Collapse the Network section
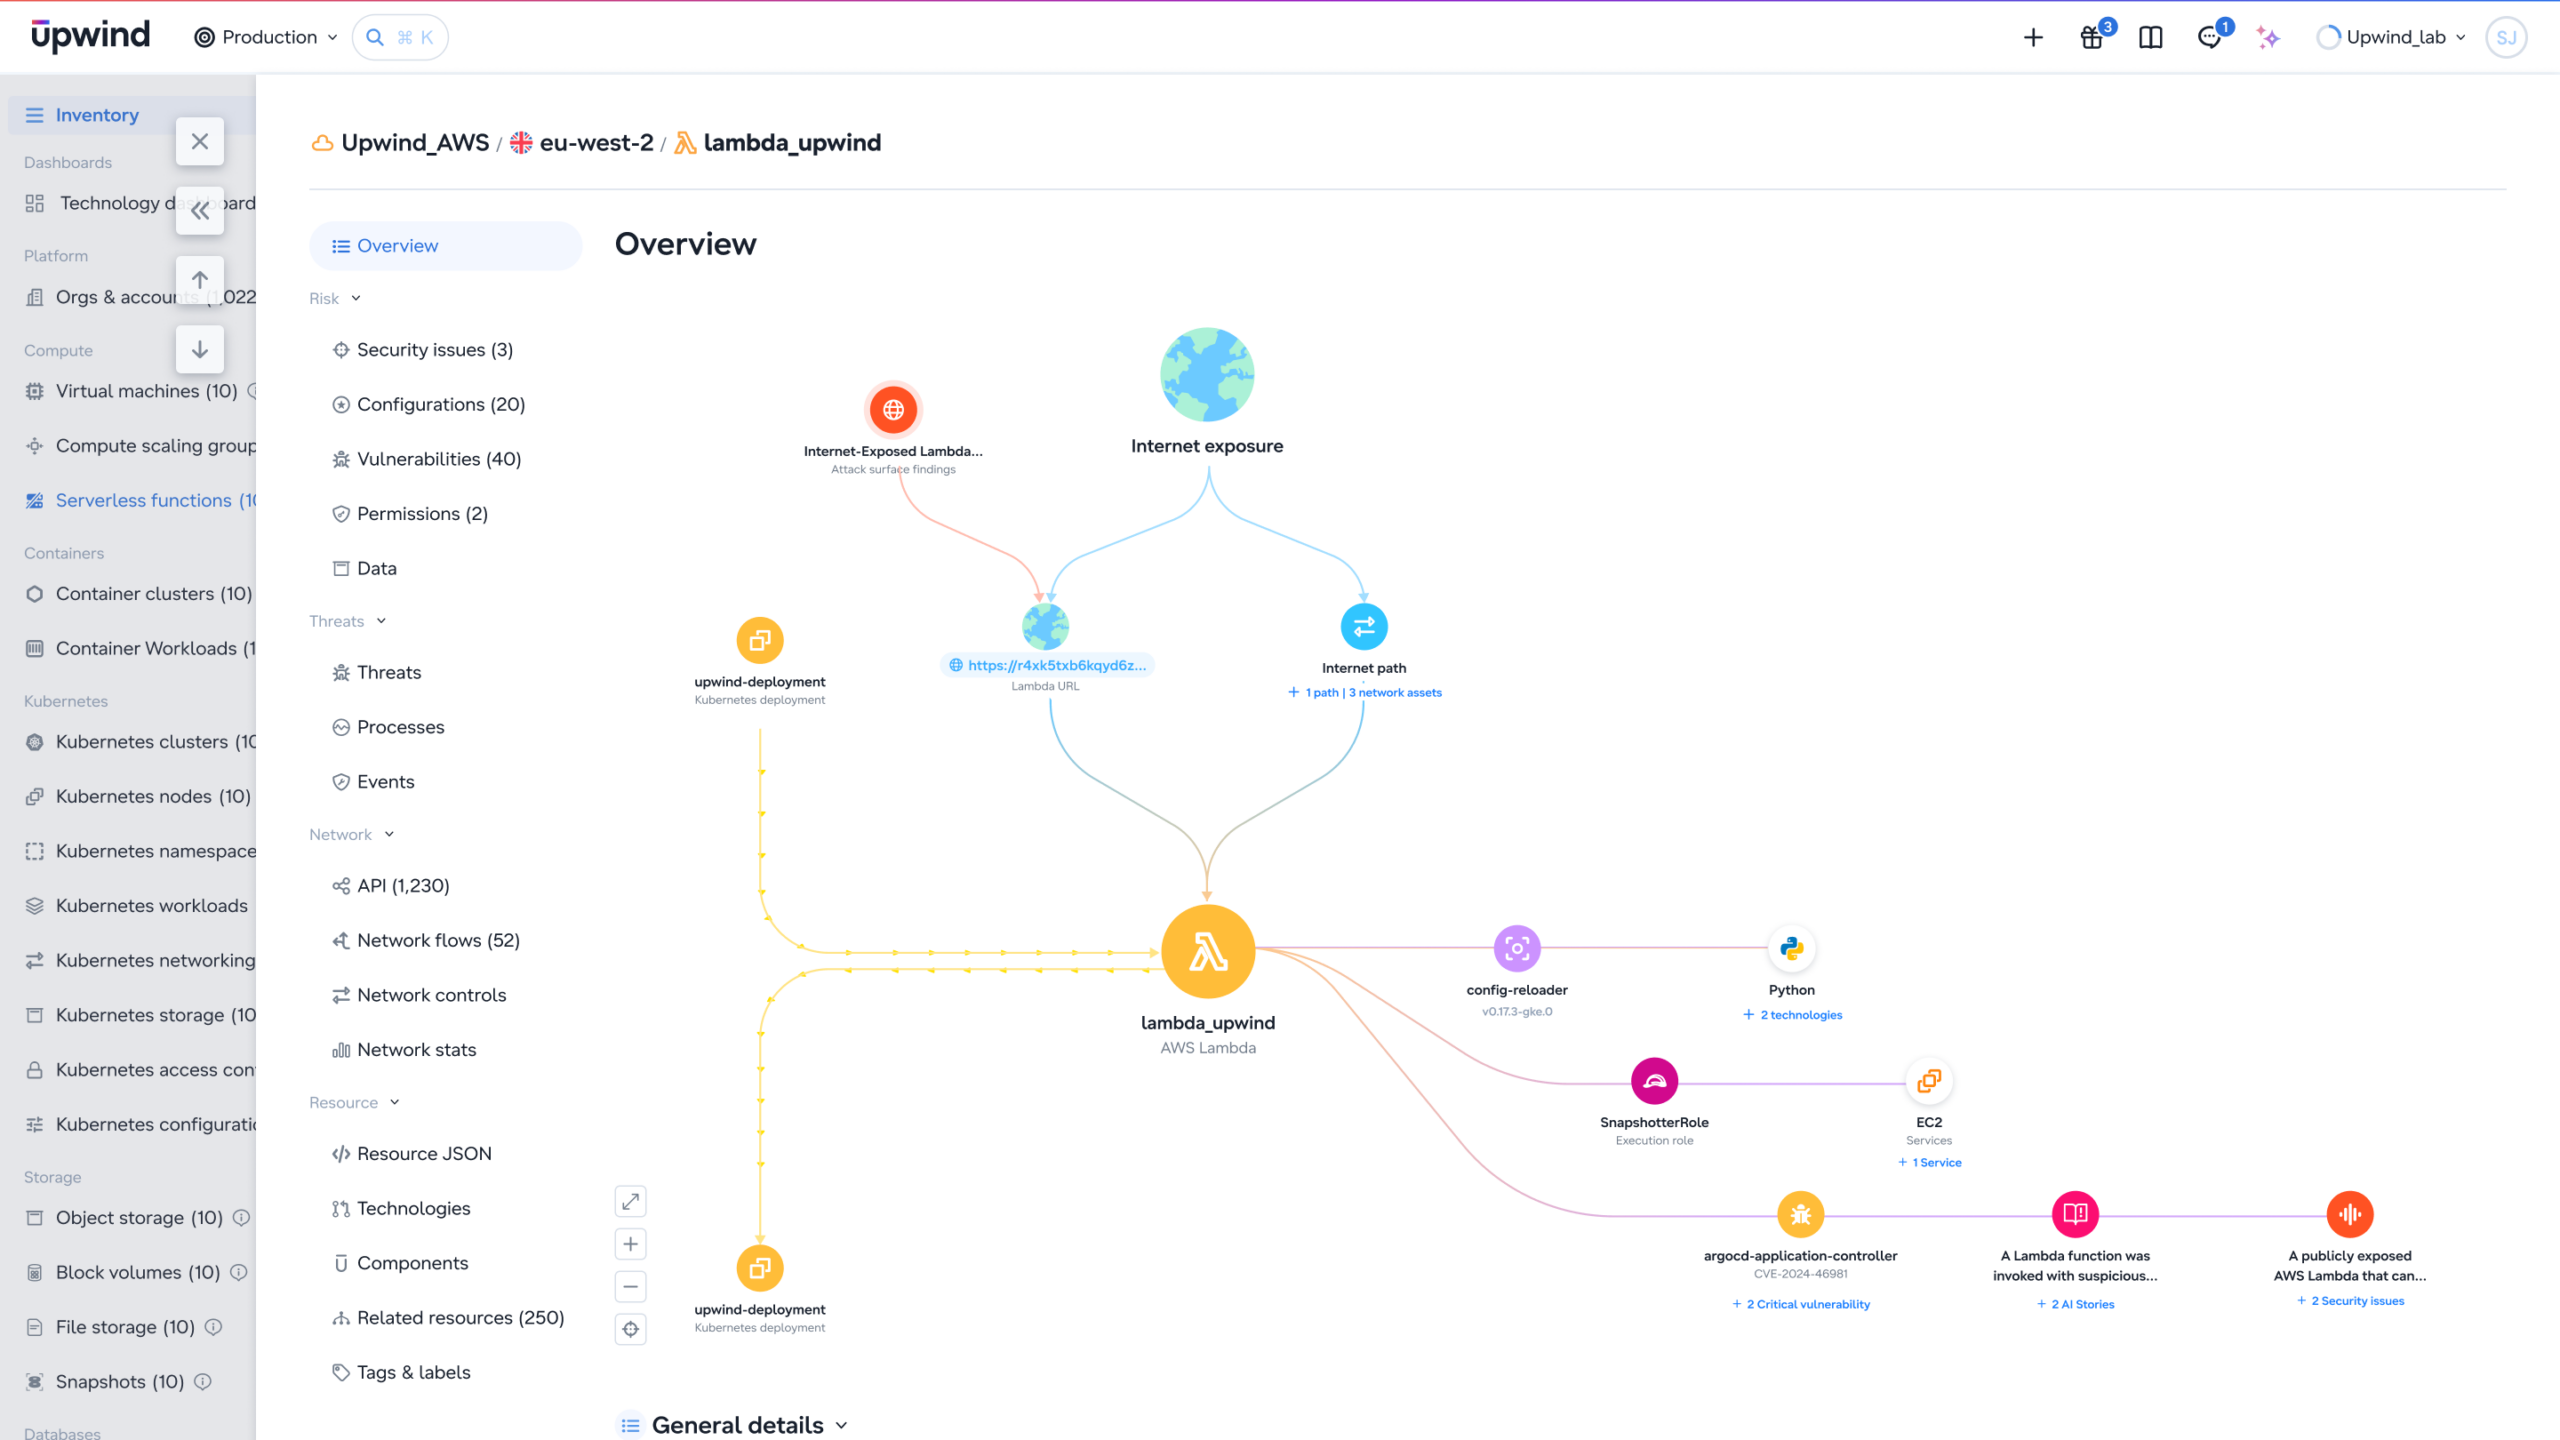2560x1440 pixels. click(x=351, y=834)
